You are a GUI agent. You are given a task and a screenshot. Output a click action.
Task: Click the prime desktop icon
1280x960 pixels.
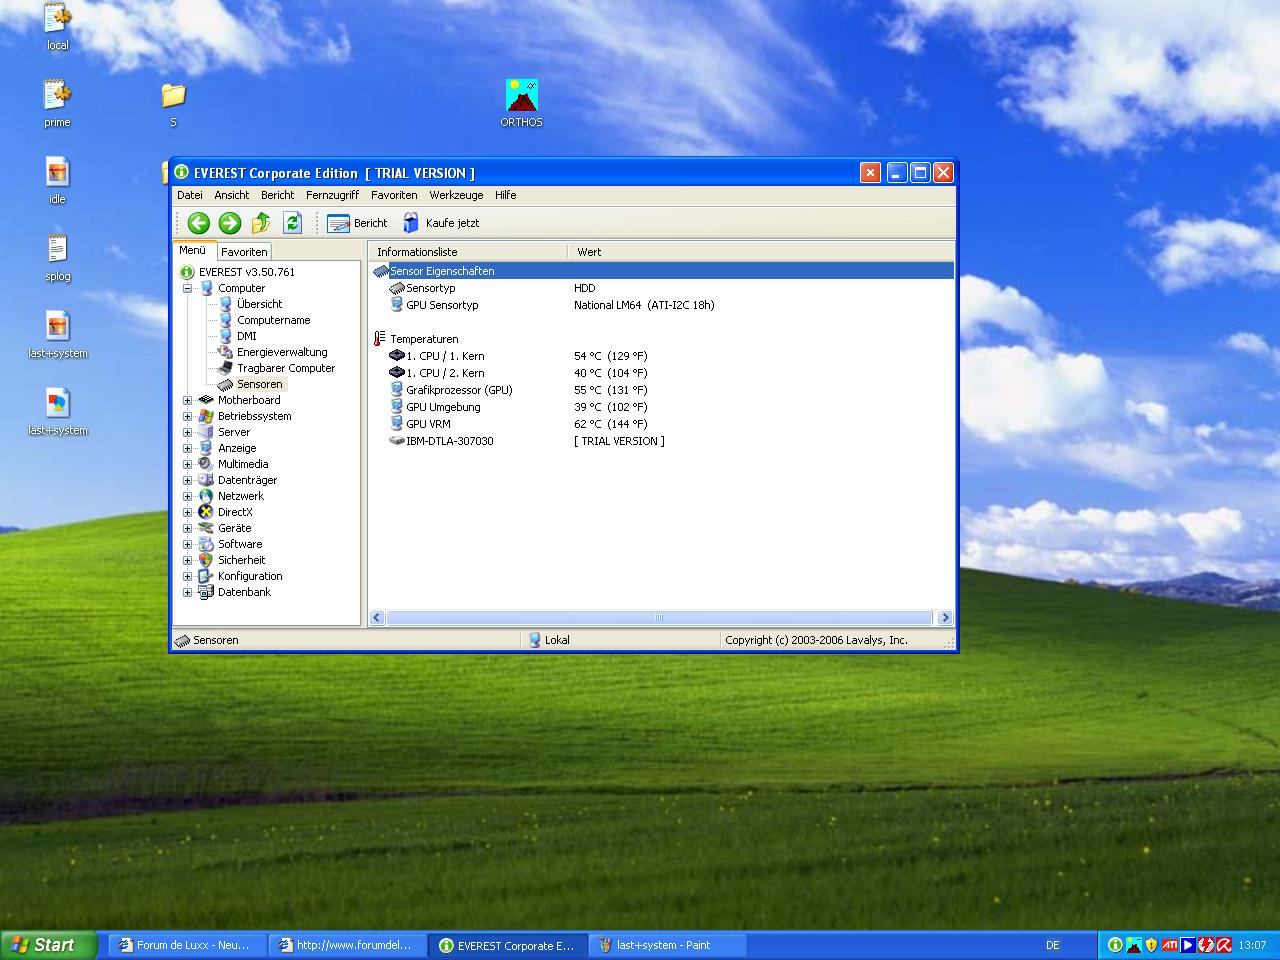point(57,103)
